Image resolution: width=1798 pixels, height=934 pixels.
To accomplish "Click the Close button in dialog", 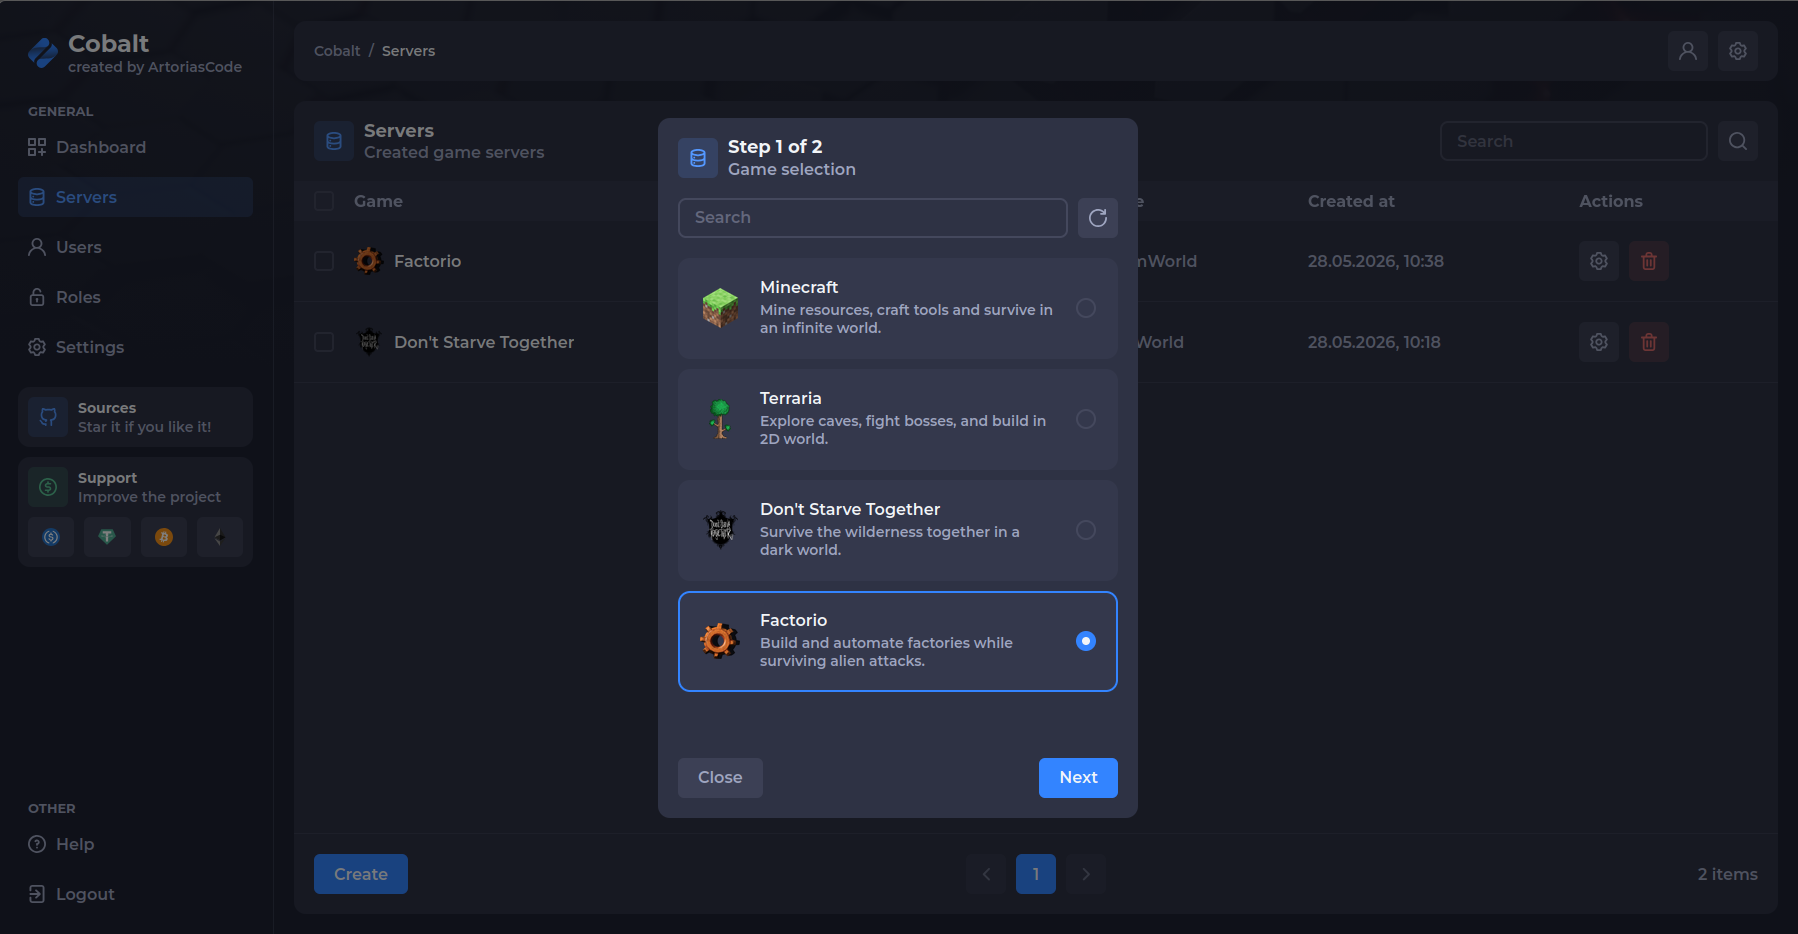I will pyautogui.click(x=720, y=778).
